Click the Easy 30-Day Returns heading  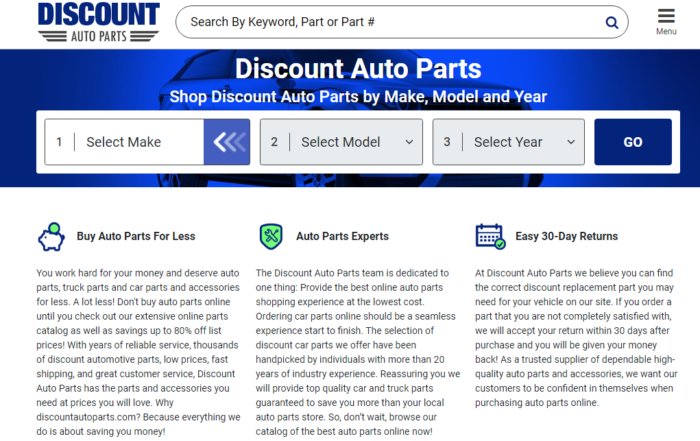tap(567, 236)
